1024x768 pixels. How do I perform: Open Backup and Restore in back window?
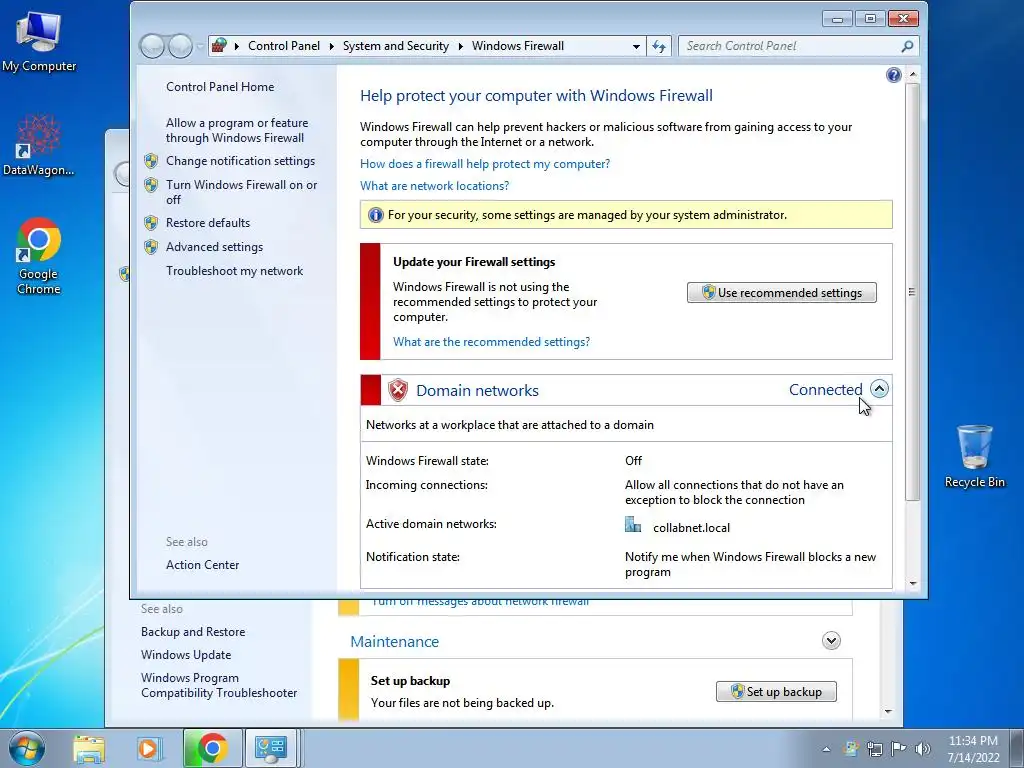(x=193, y=632)
